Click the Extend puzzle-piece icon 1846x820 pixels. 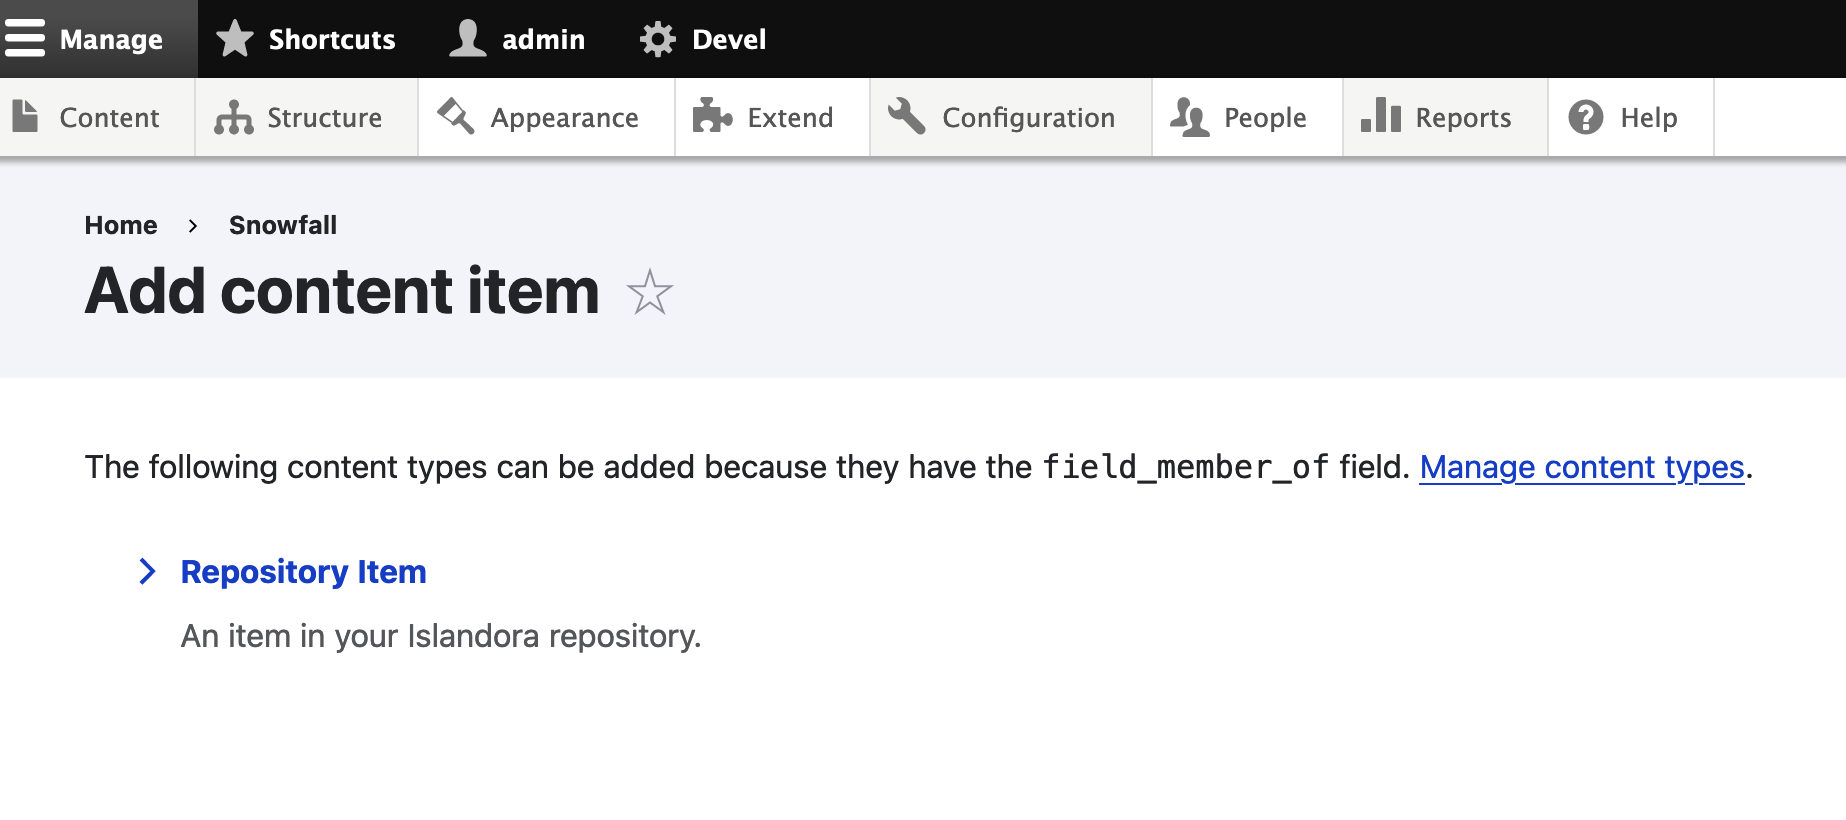point(711,117)
